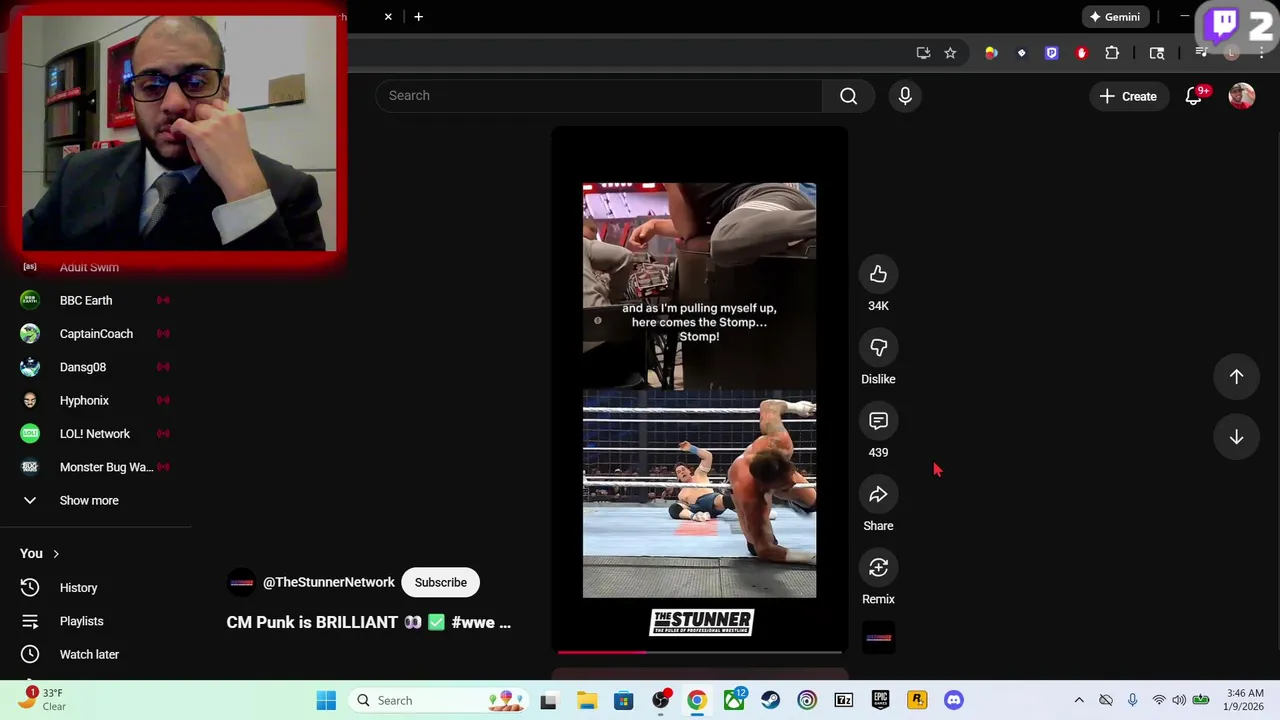This screenshot has height=720, width=1280.
Task: Open the comments with 439 replies
Action: (x=878, y=421)
